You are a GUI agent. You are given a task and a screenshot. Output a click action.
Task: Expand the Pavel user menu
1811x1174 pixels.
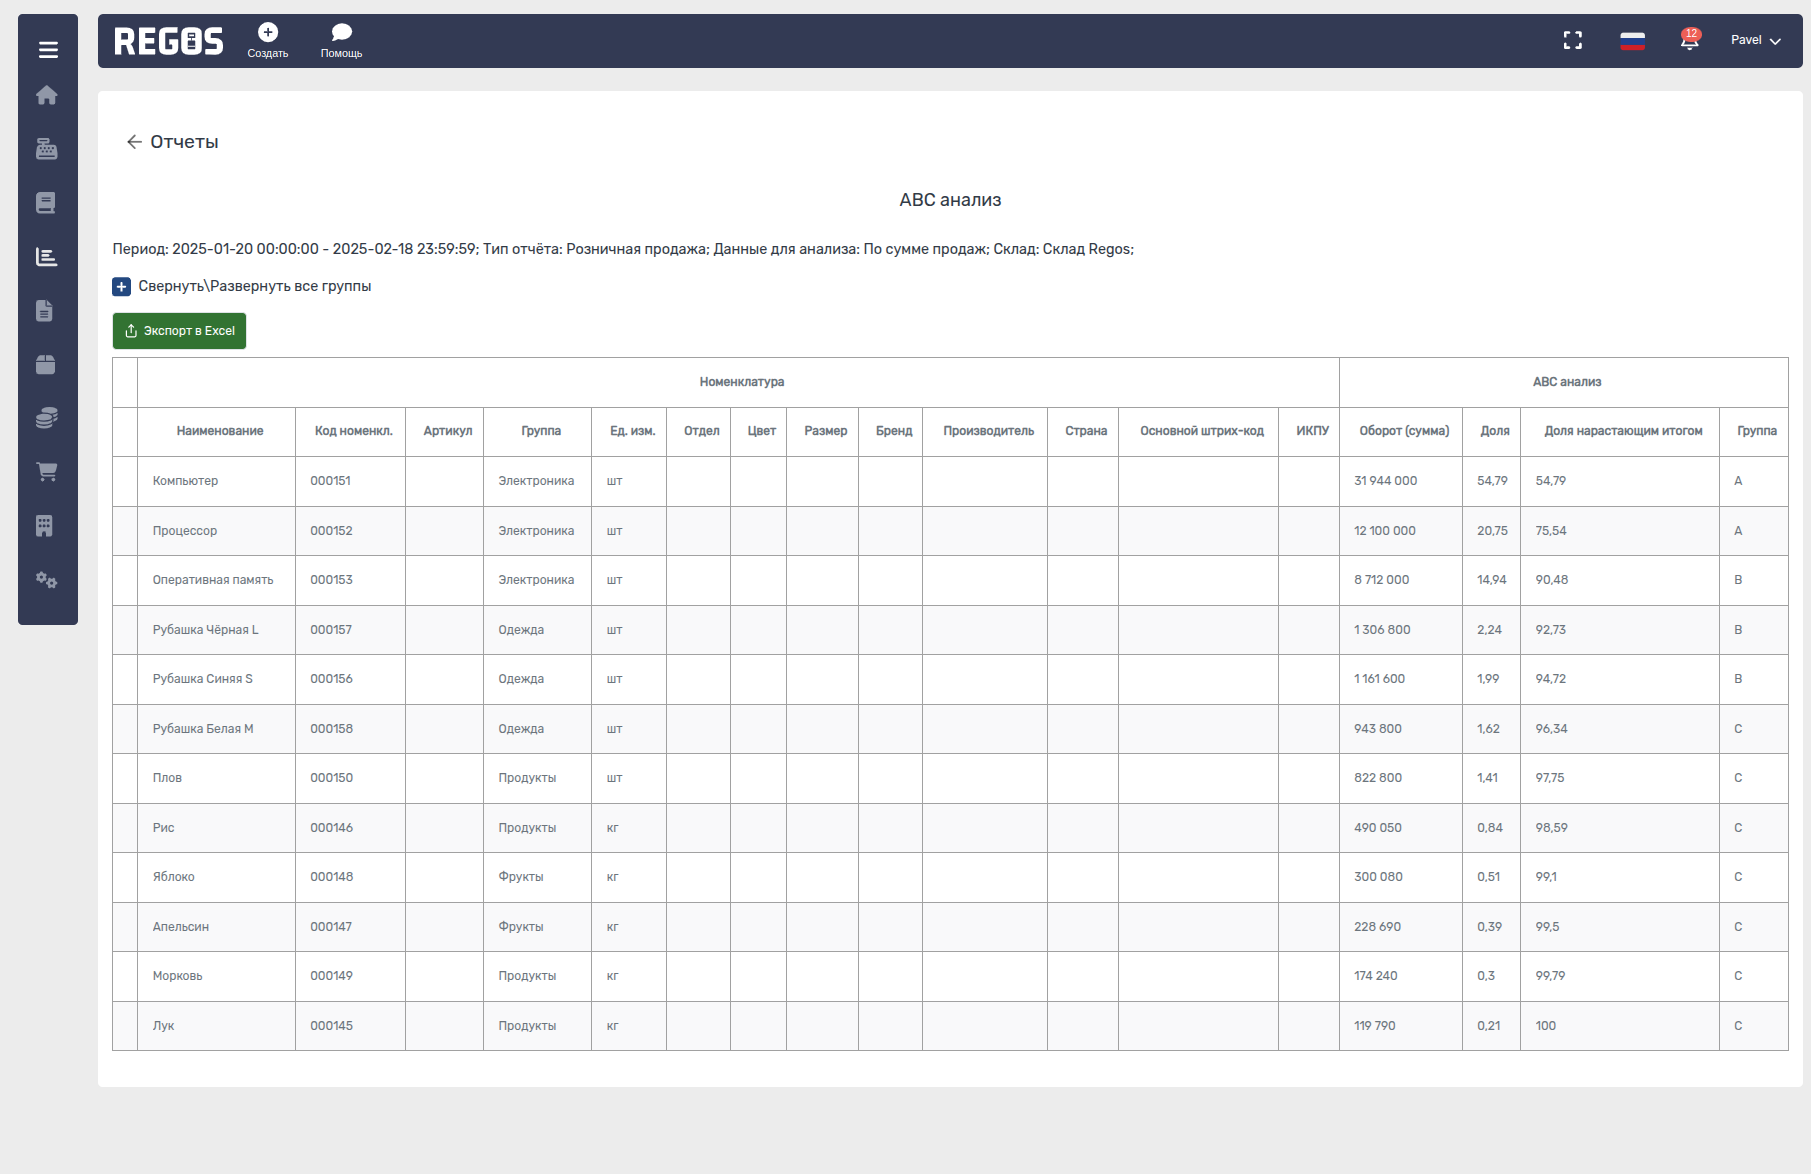pyautogui.click(x=1755, y=41)
